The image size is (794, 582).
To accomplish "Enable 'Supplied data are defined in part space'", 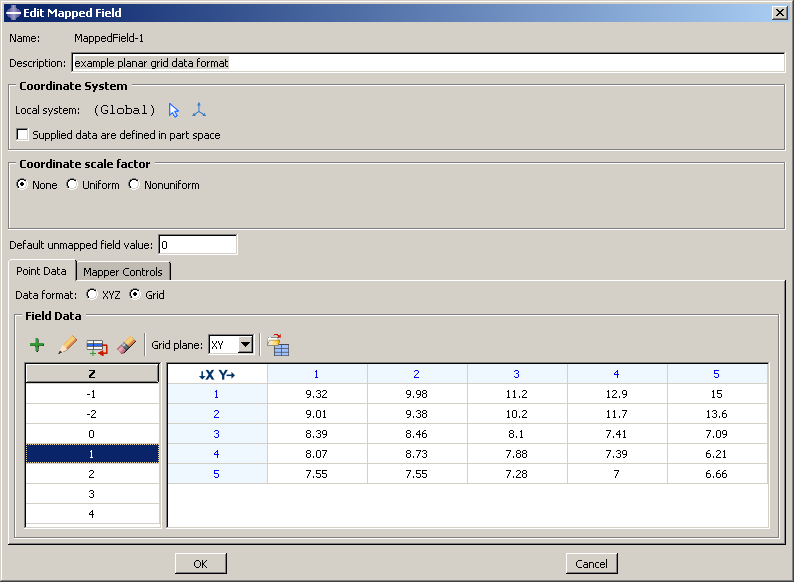I will [x=23, y=135].
